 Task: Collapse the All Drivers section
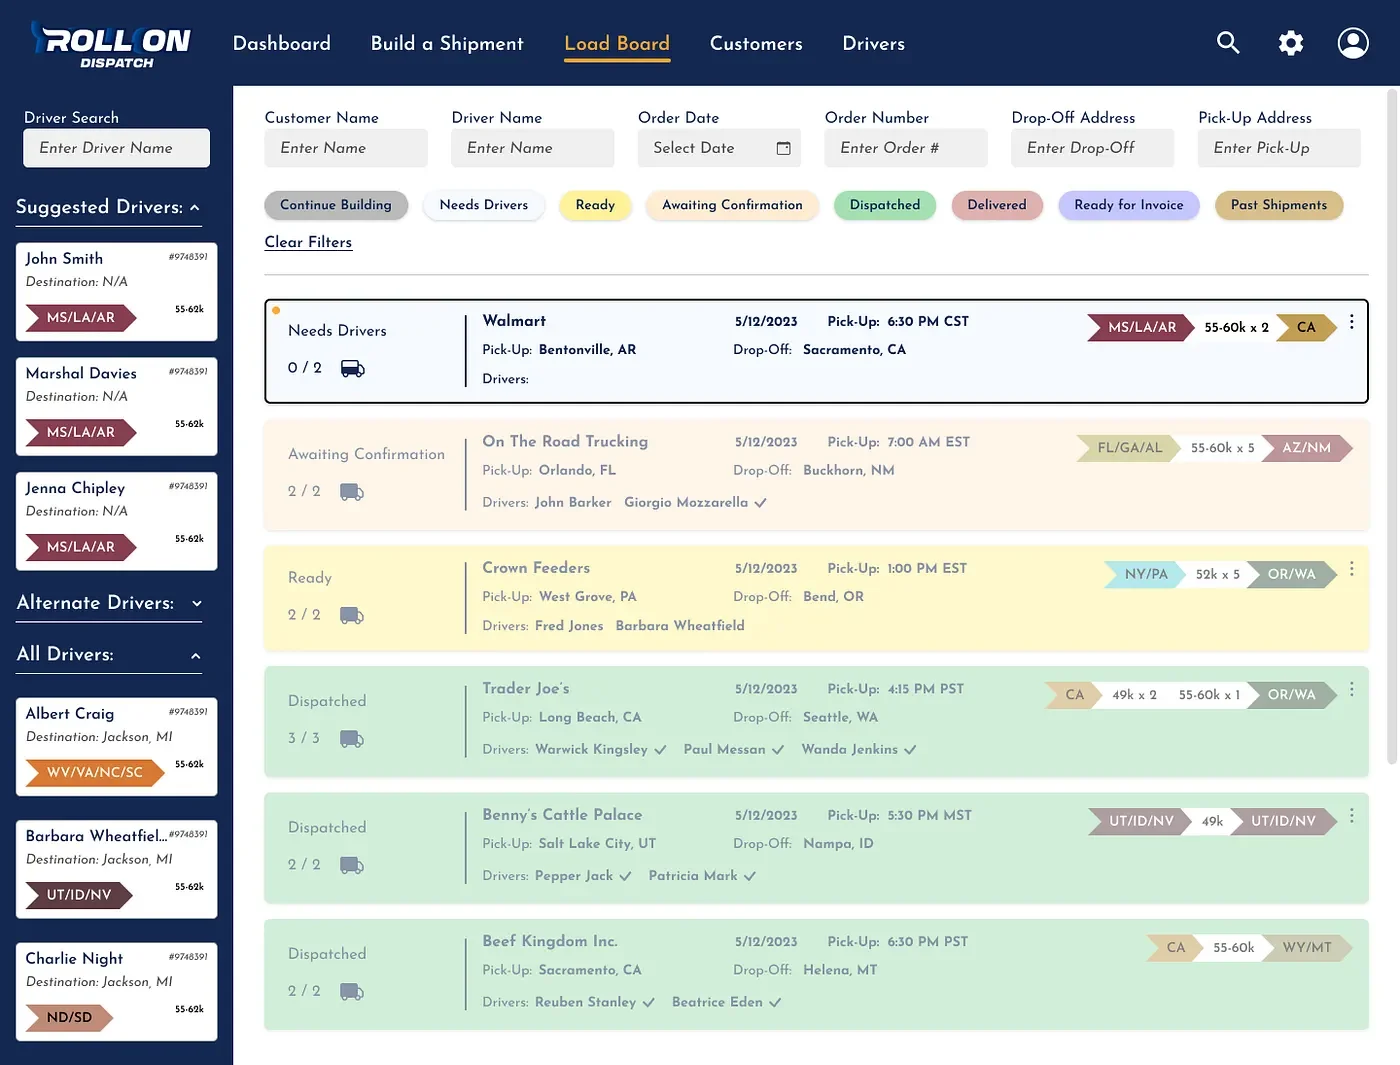[196, 656]
